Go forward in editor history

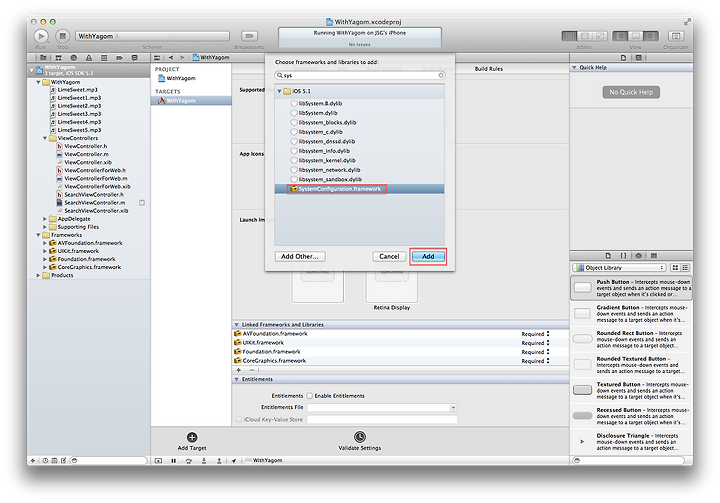182,57
